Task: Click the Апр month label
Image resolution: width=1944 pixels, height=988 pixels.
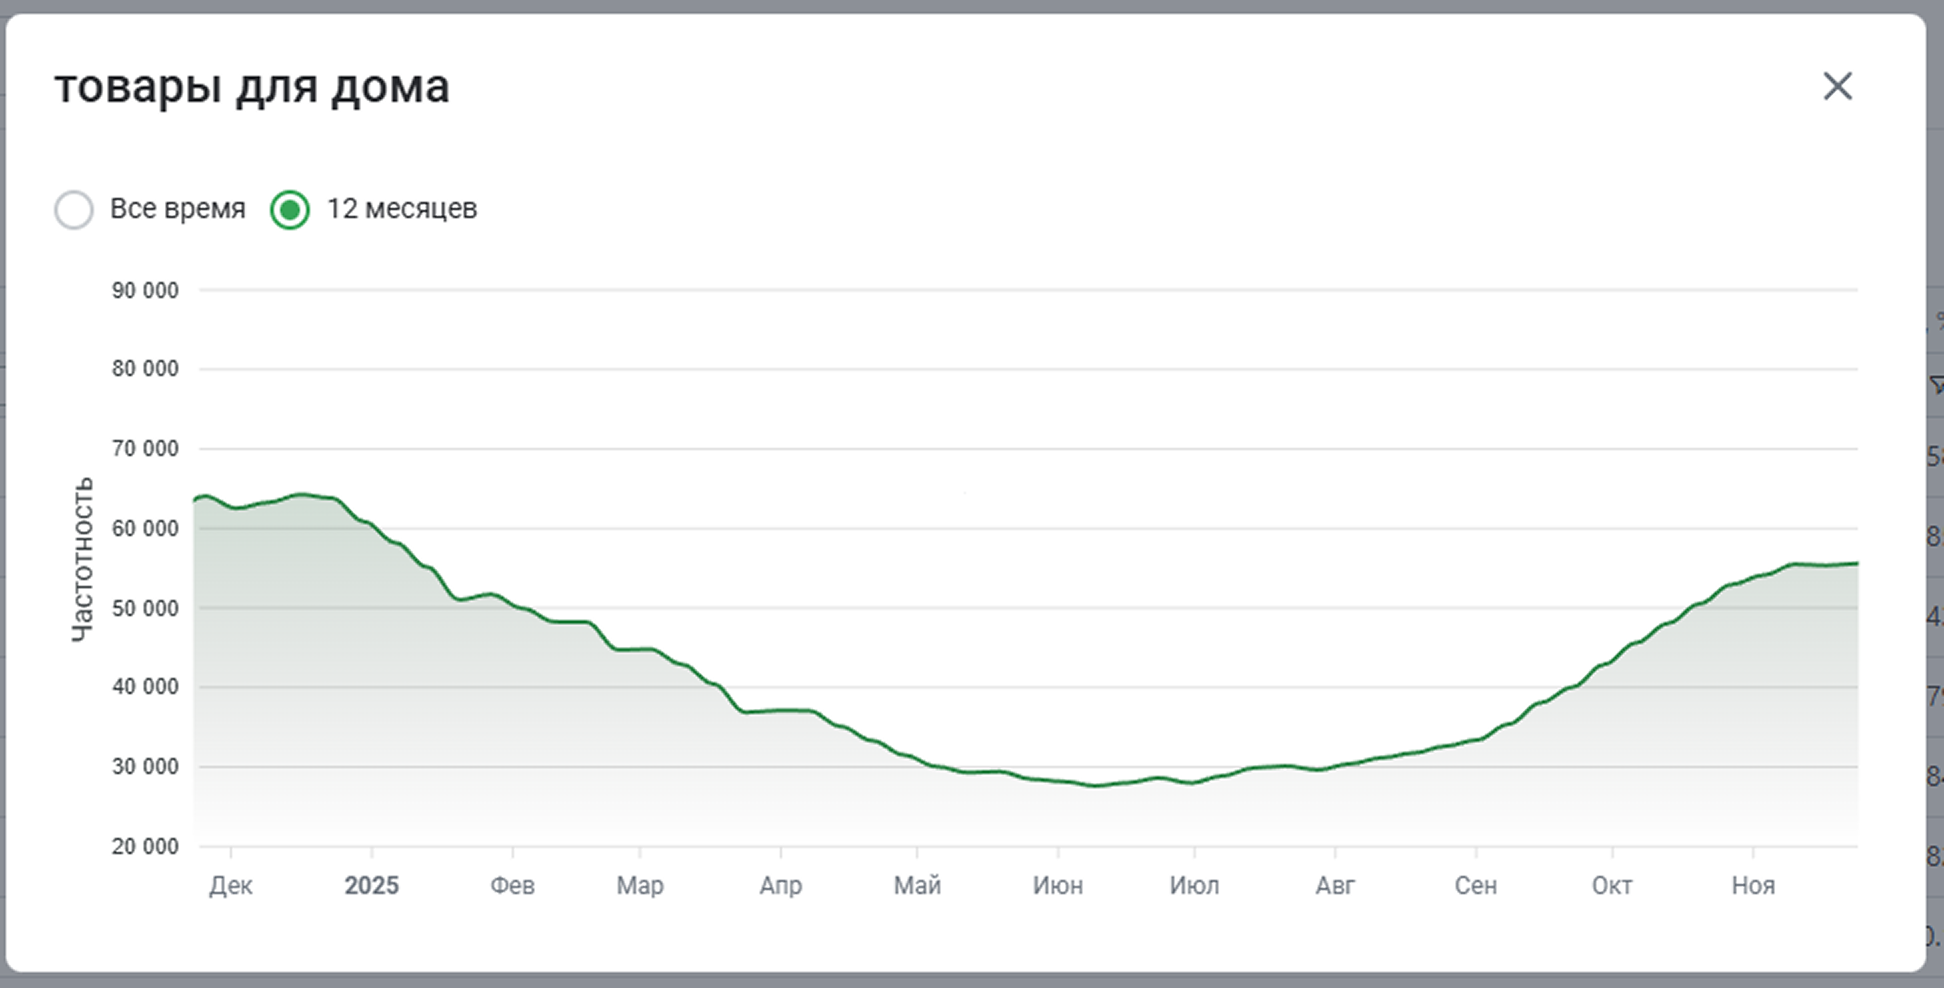Action: tap(780, 885)
